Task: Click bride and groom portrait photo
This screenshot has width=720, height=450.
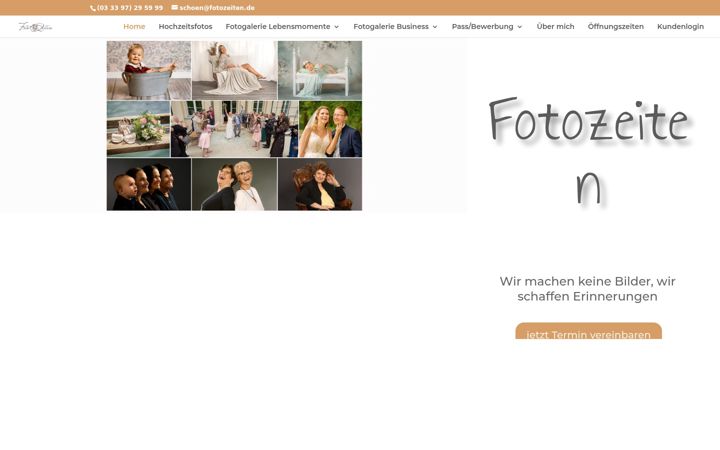Action: [x=331, y=129]
